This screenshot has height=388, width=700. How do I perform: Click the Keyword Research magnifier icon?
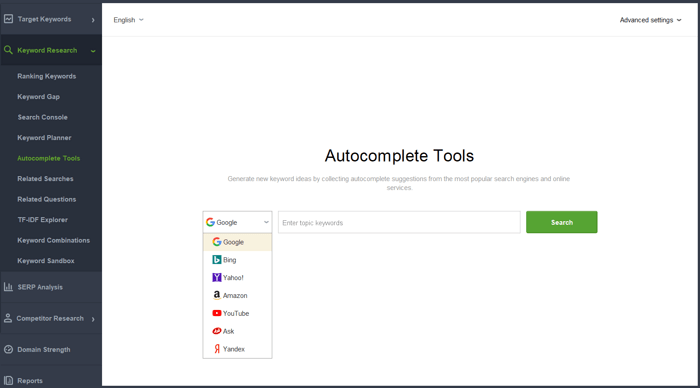[8, 50]
